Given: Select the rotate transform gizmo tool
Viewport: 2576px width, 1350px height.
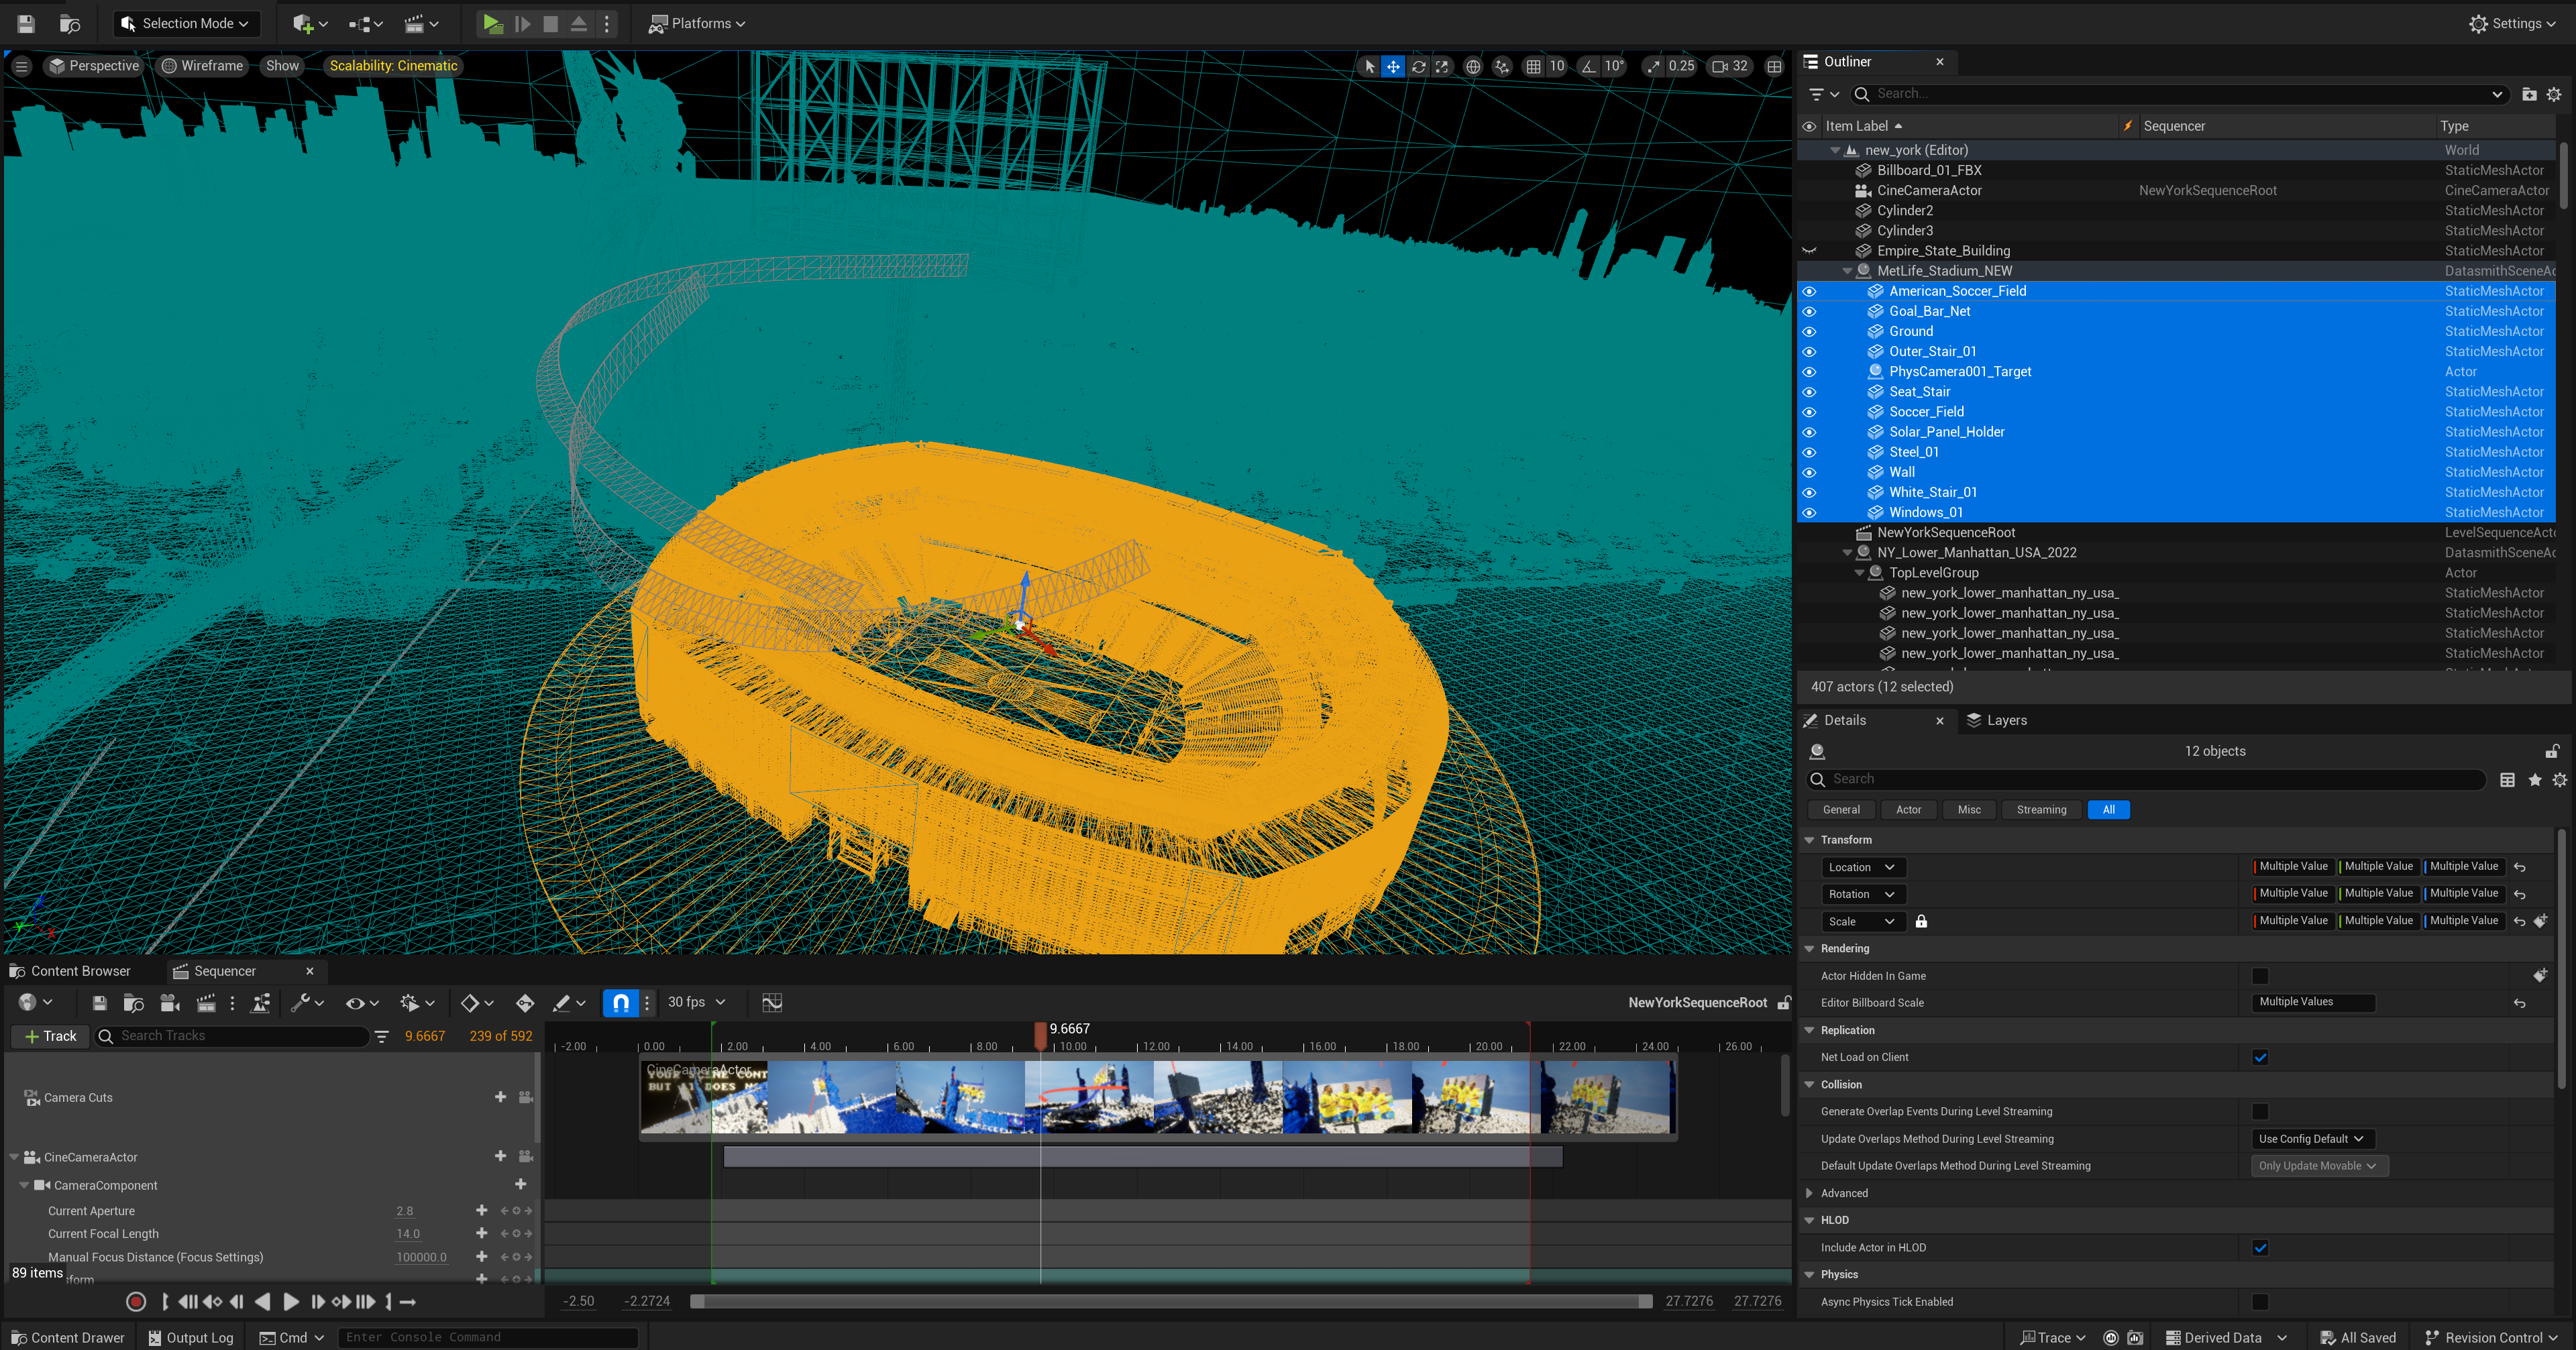Looking at the screenshot, I should [x=1418, y=66].
